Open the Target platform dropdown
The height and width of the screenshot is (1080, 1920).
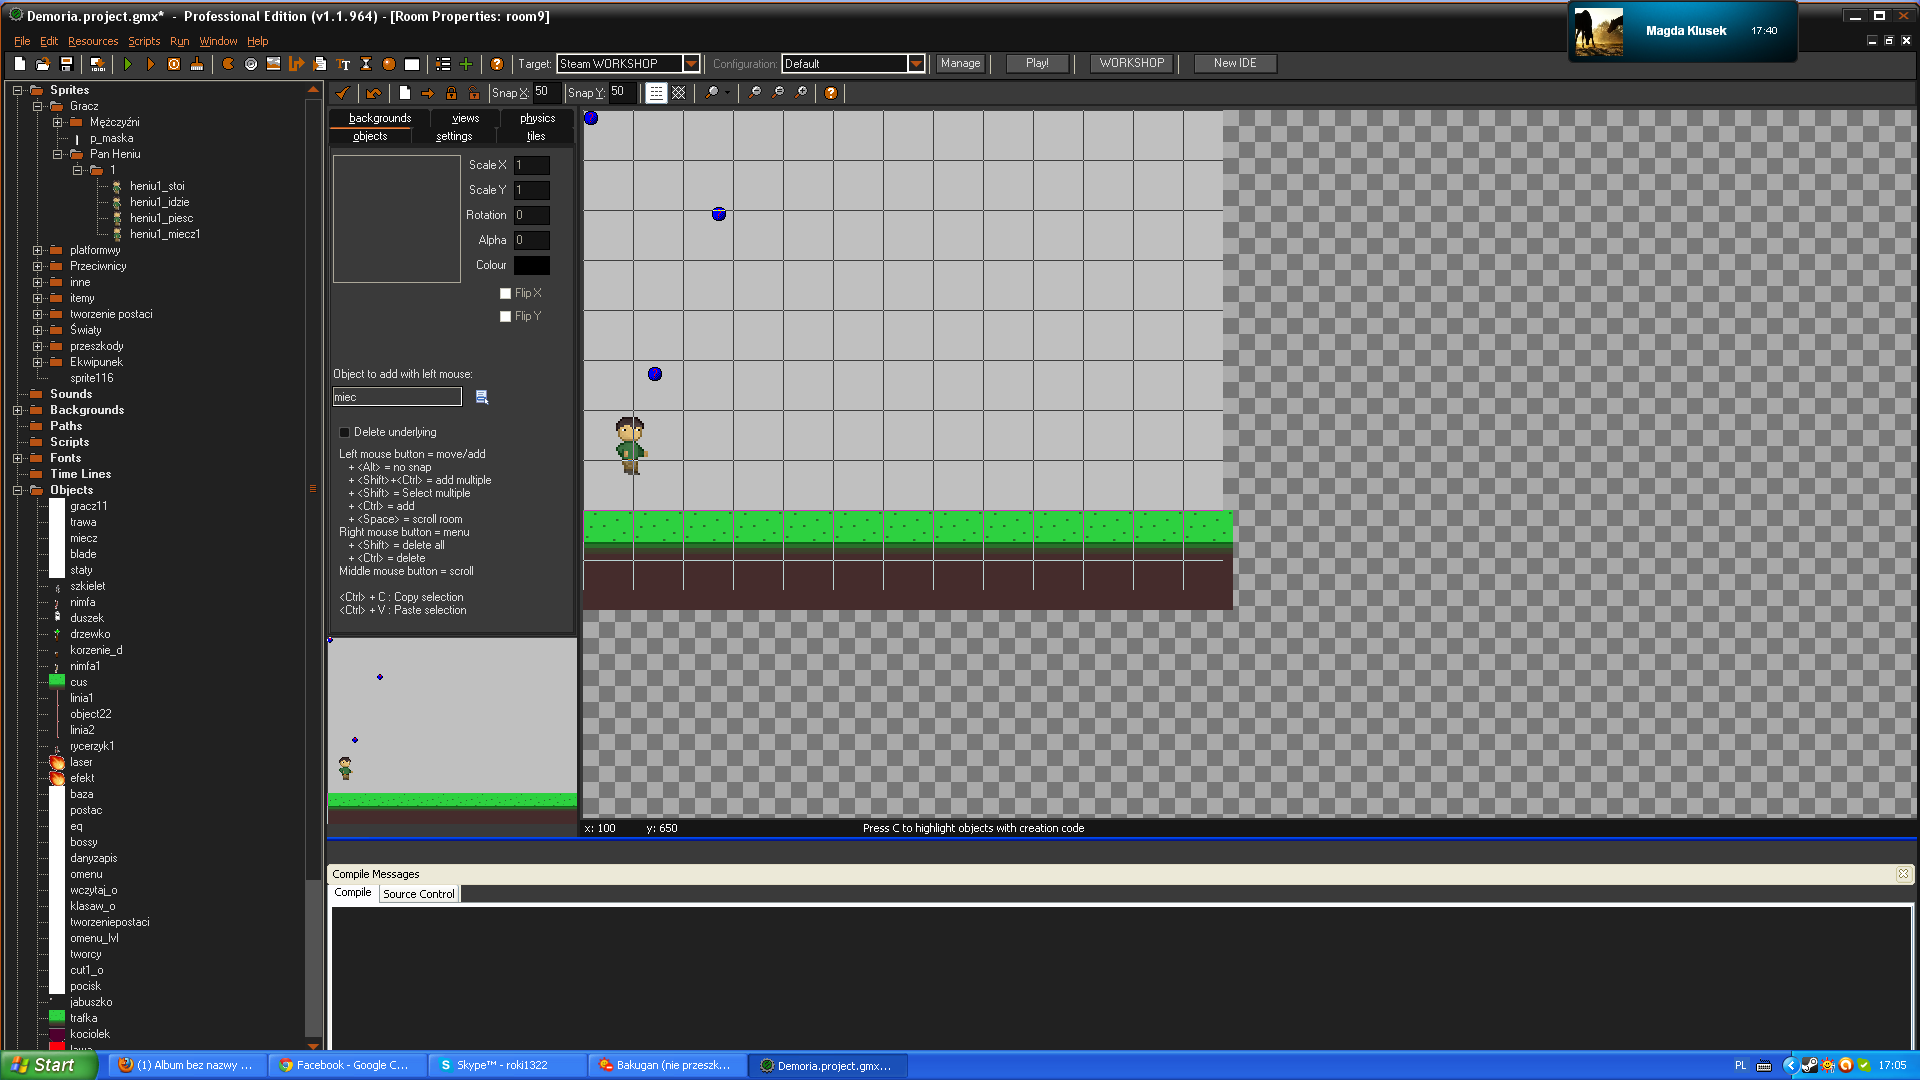(690, 64)
